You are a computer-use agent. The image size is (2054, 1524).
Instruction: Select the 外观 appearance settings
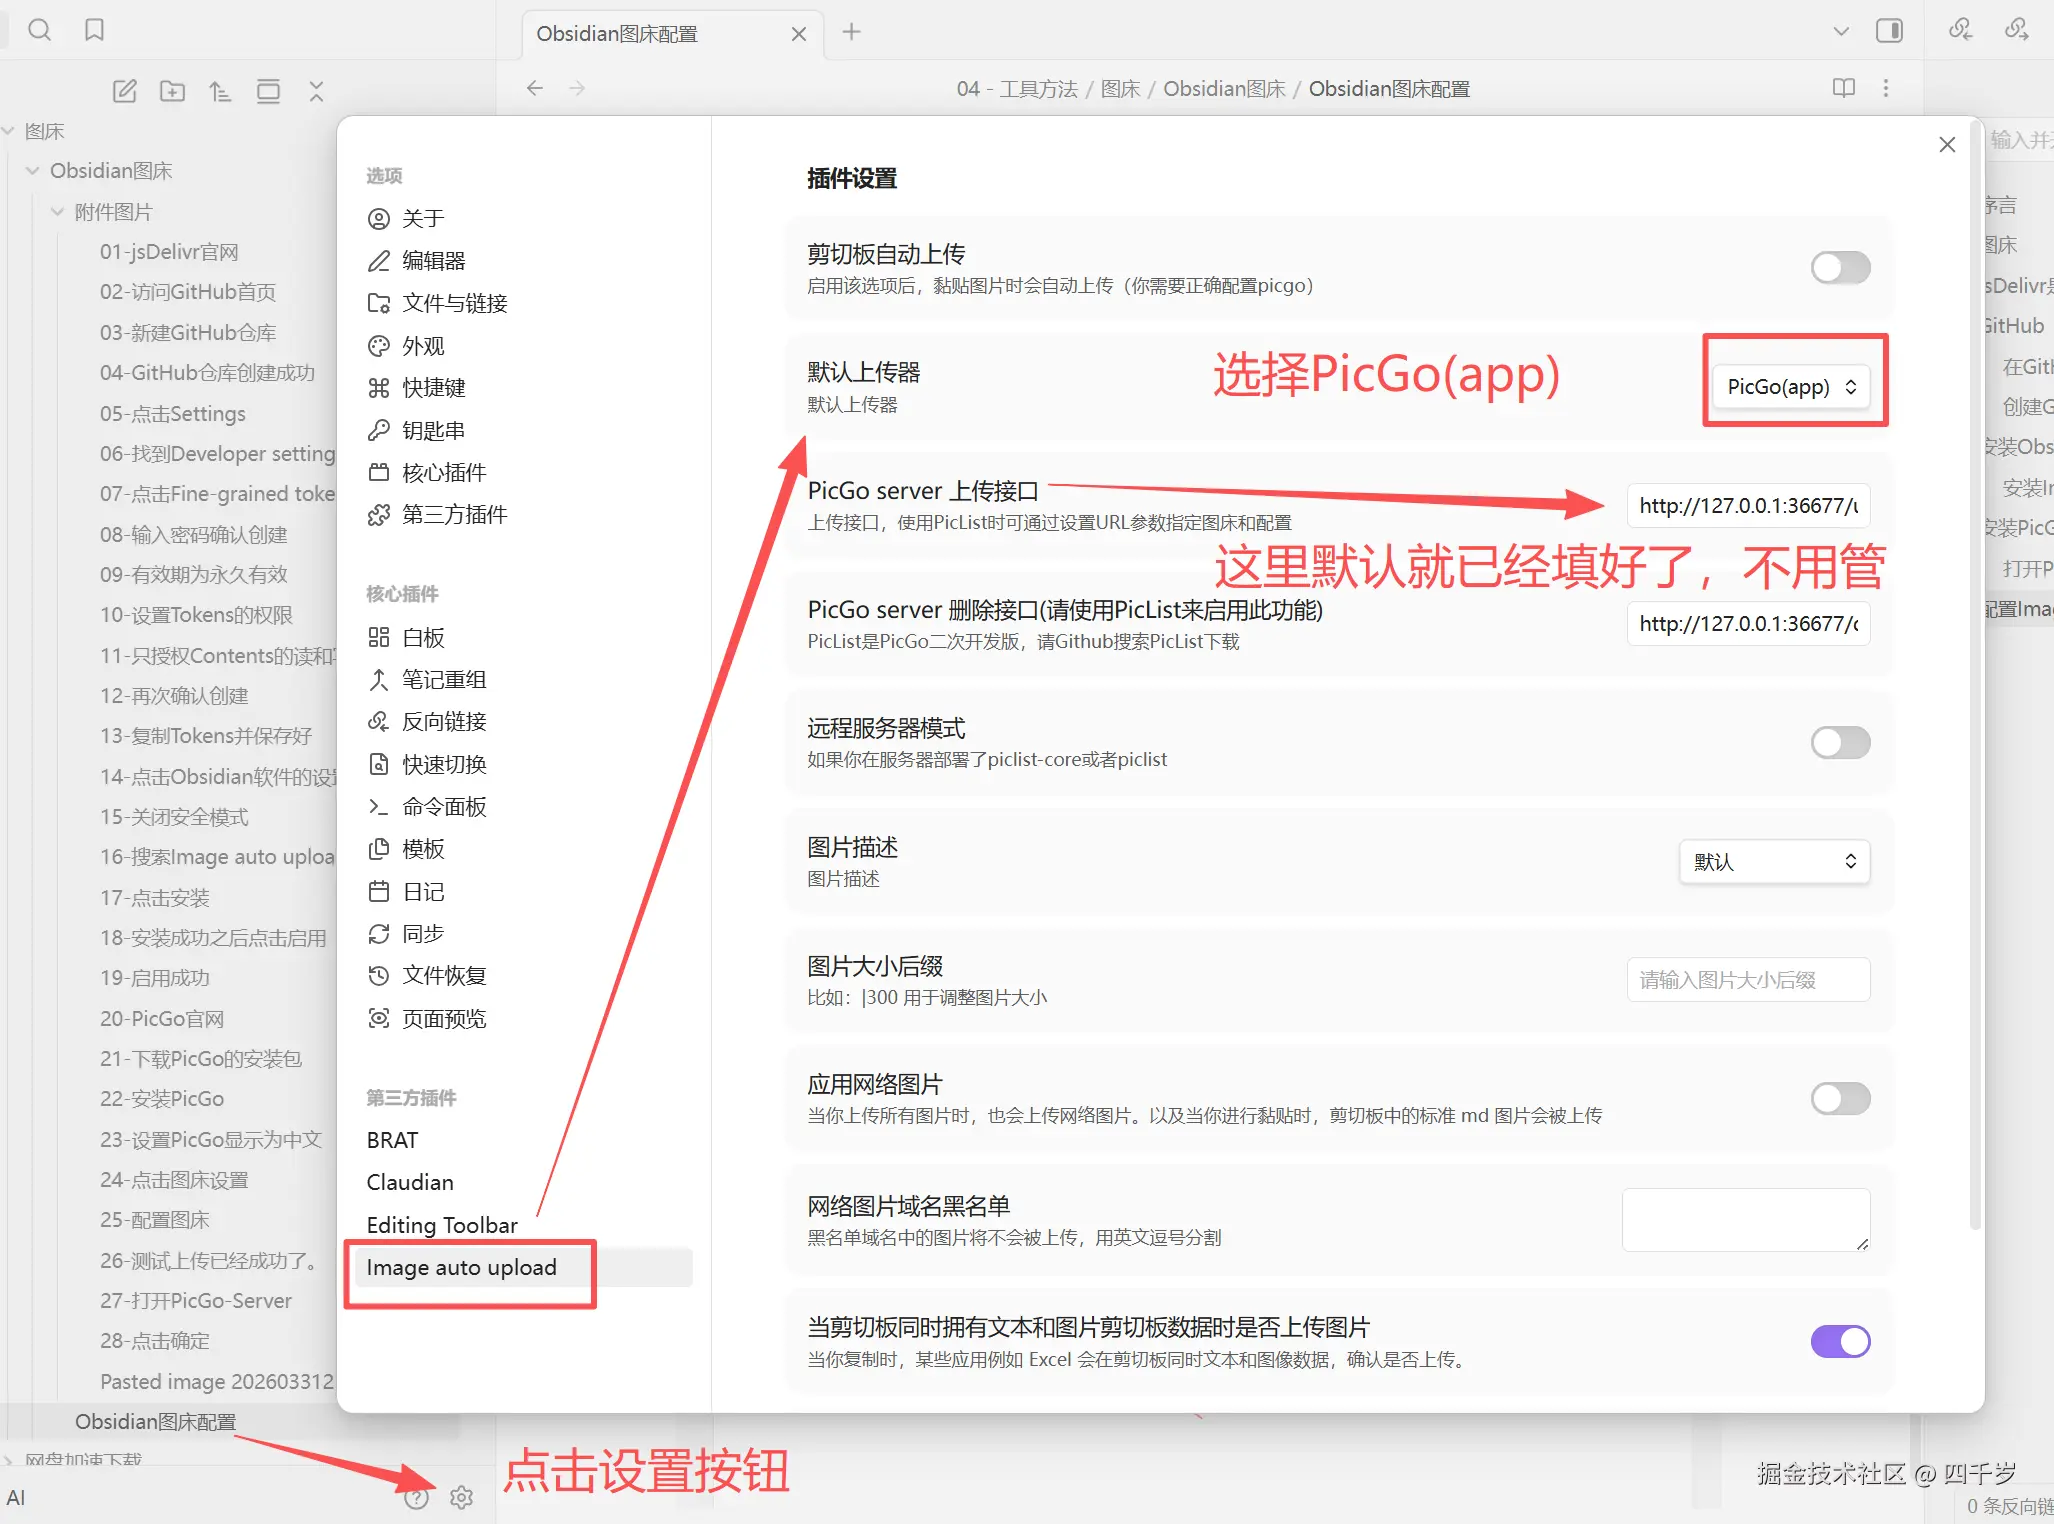(x=422, y=345)
